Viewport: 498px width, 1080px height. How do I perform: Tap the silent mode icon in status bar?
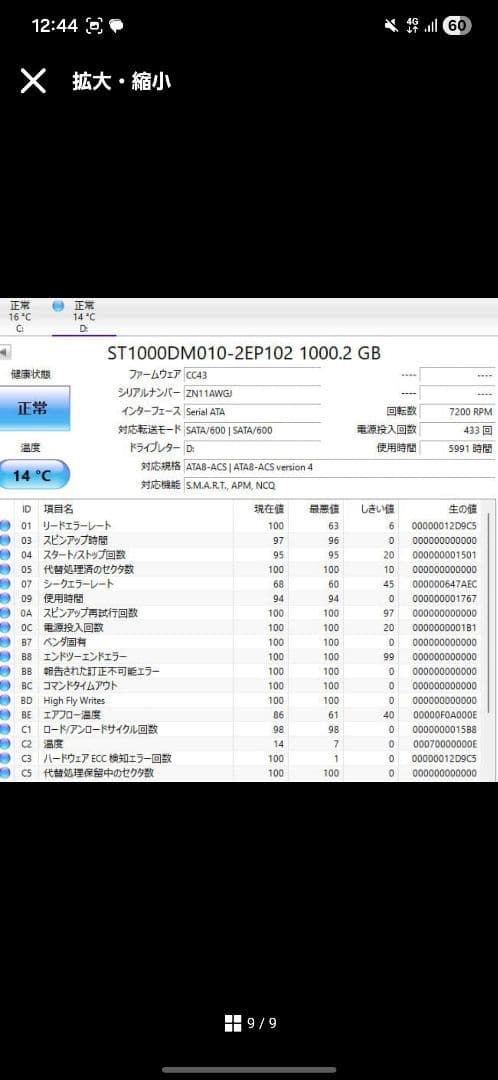pos(391,26)
